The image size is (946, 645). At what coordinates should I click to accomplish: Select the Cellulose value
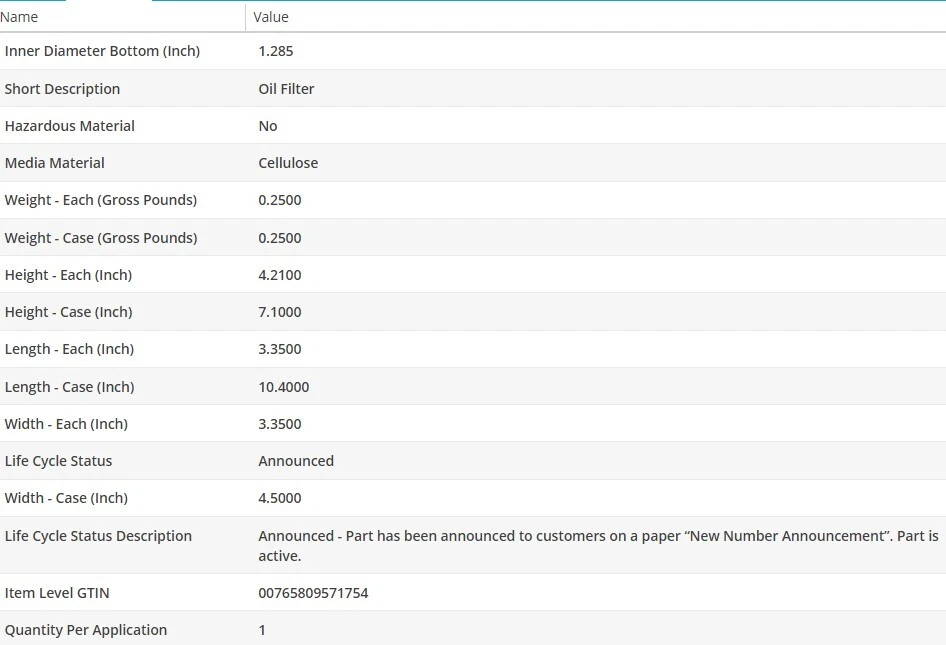288,163
